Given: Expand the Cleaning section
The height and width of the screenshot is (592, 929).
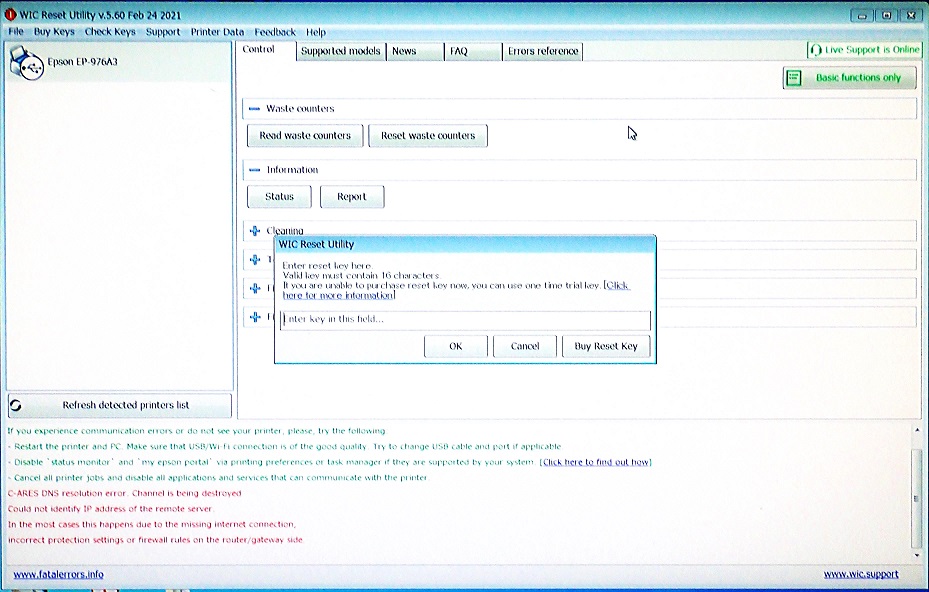Looking at the screenshot, I should pyautogui.click(x=255, y=231).
